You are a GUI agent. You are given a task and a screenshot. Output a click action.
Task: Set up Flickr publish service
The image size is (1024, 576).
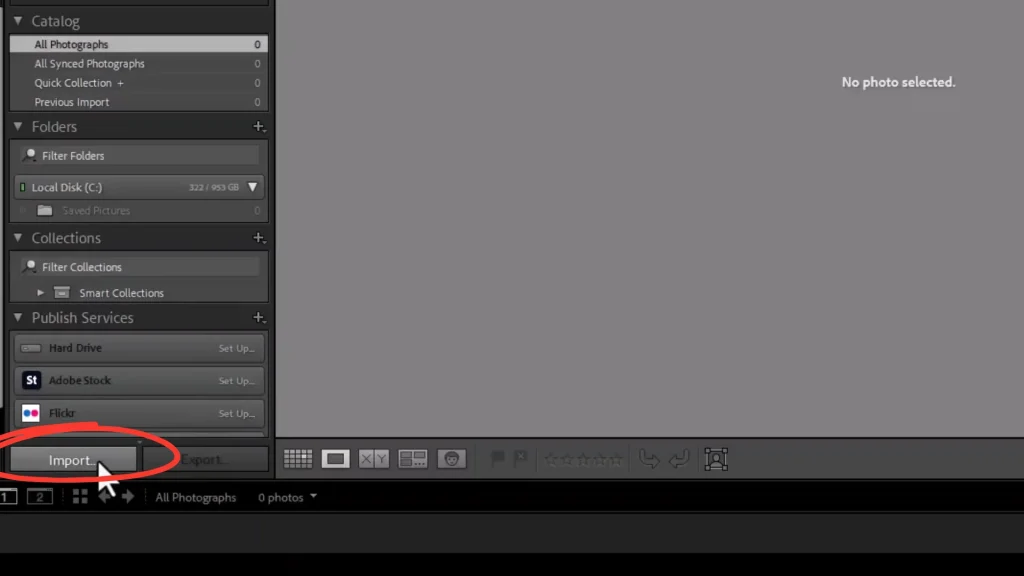[236, 413]
